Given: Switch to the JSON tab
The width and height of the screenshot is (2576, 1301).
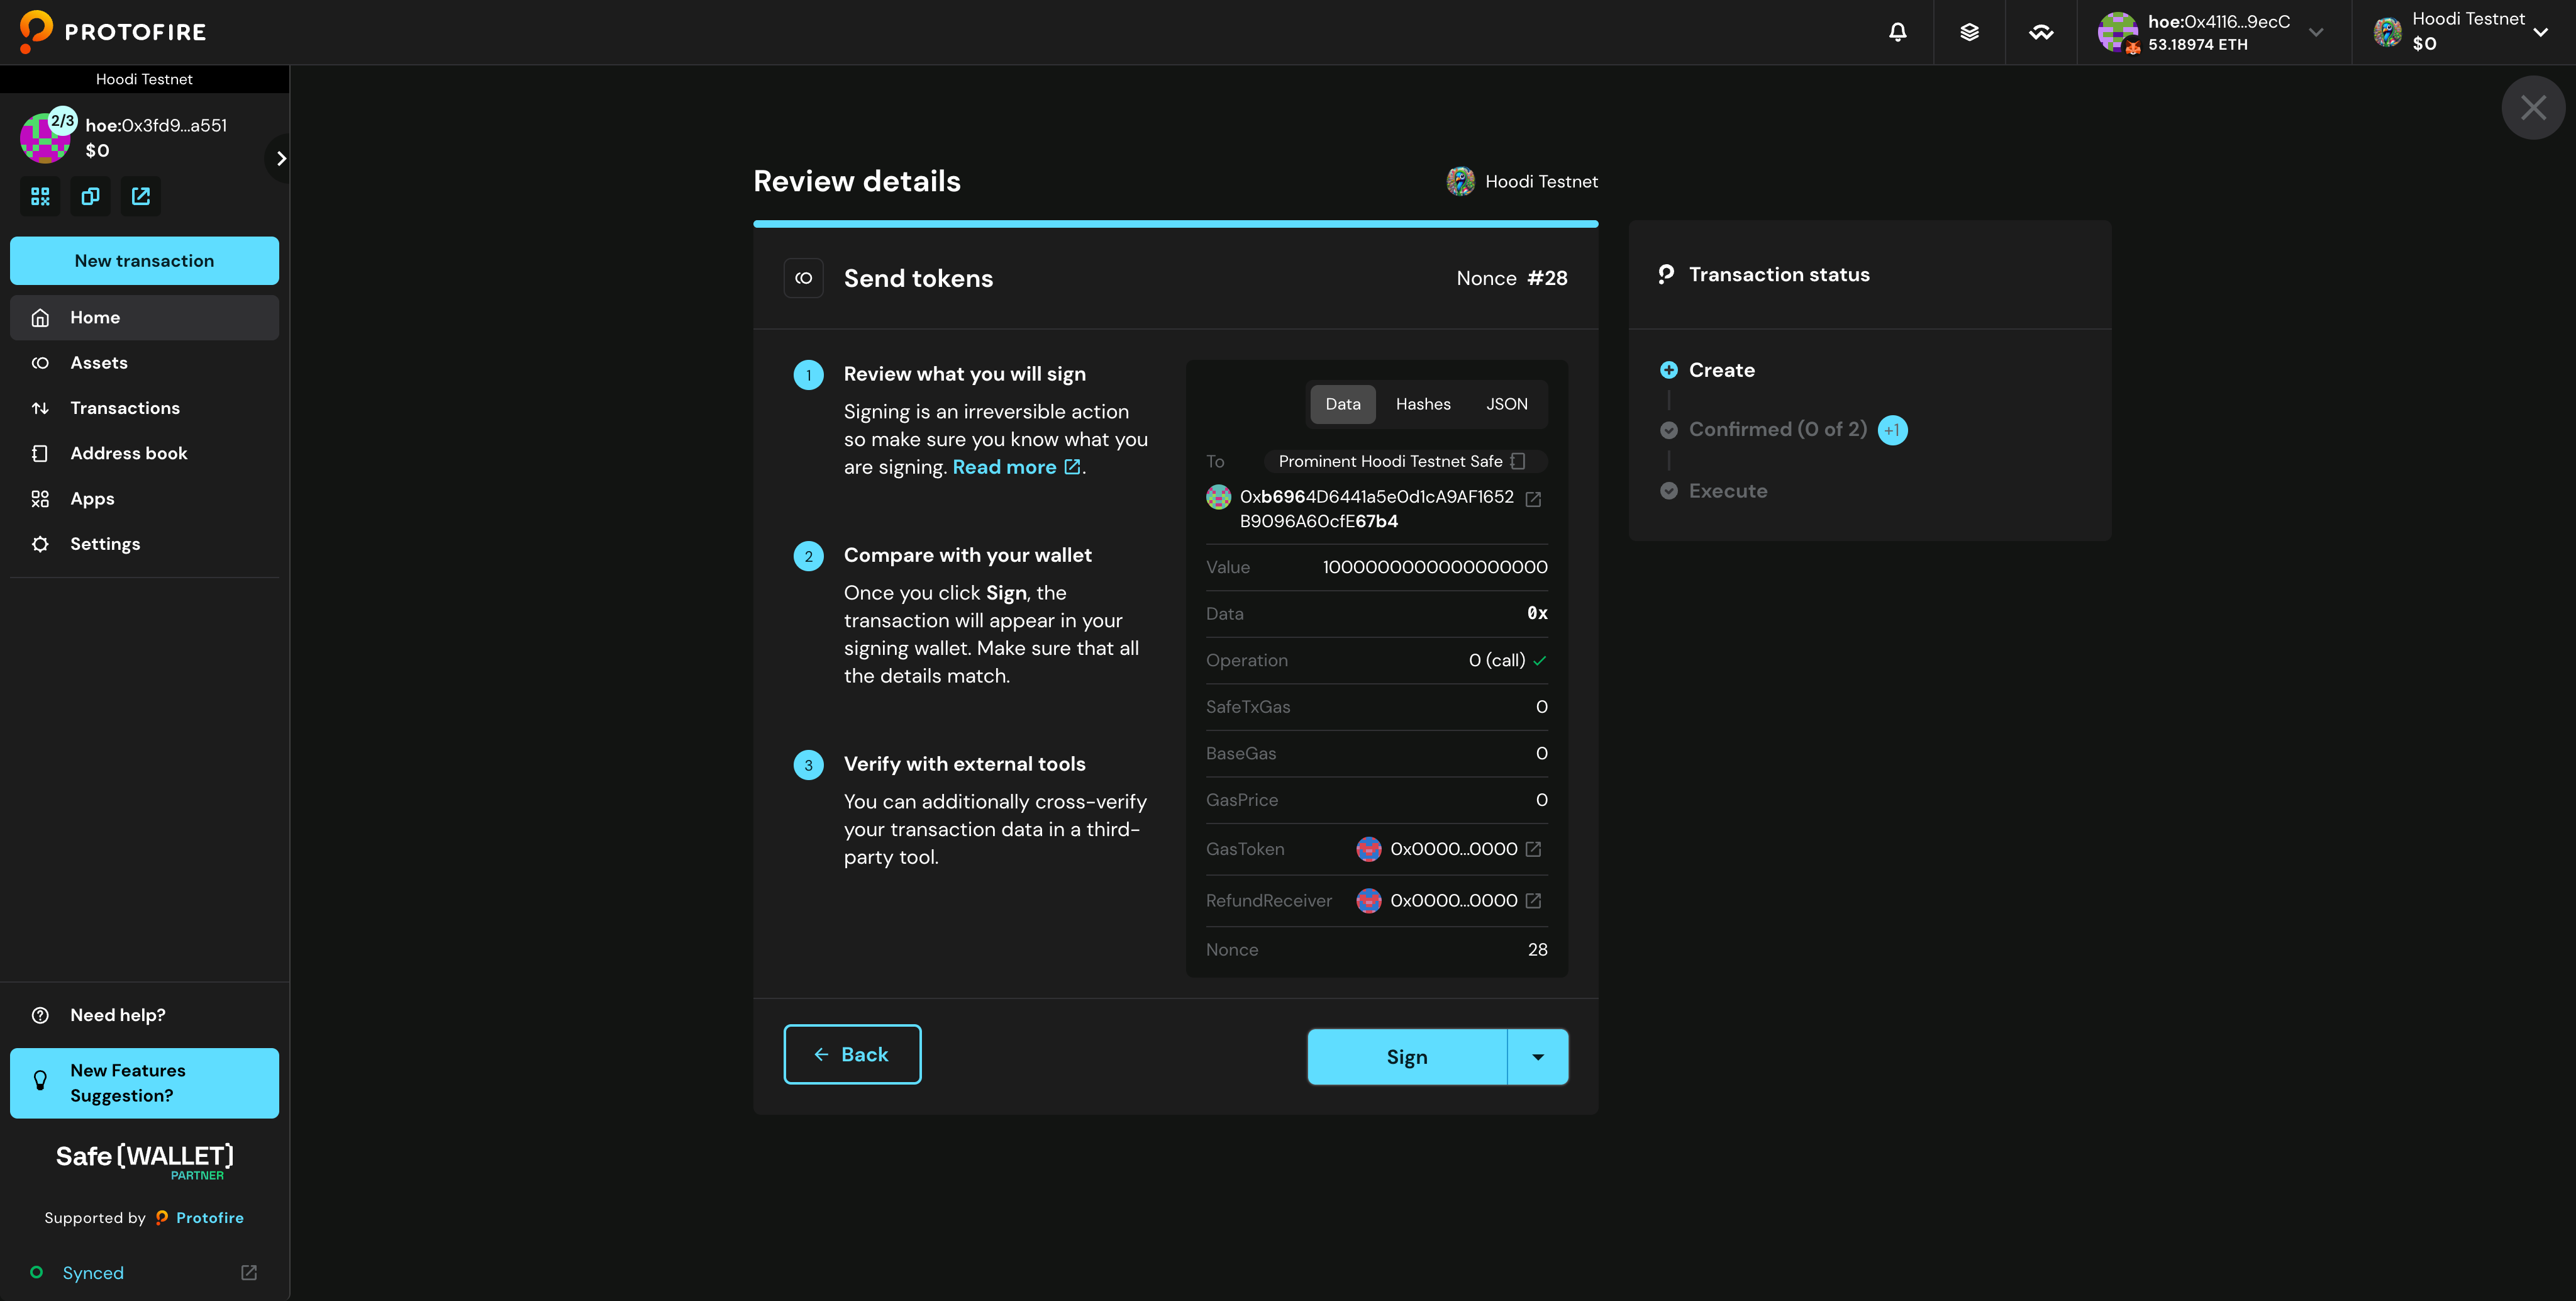Looking at the screenshot, I should pyautogui.click(x=1506, y=404).
